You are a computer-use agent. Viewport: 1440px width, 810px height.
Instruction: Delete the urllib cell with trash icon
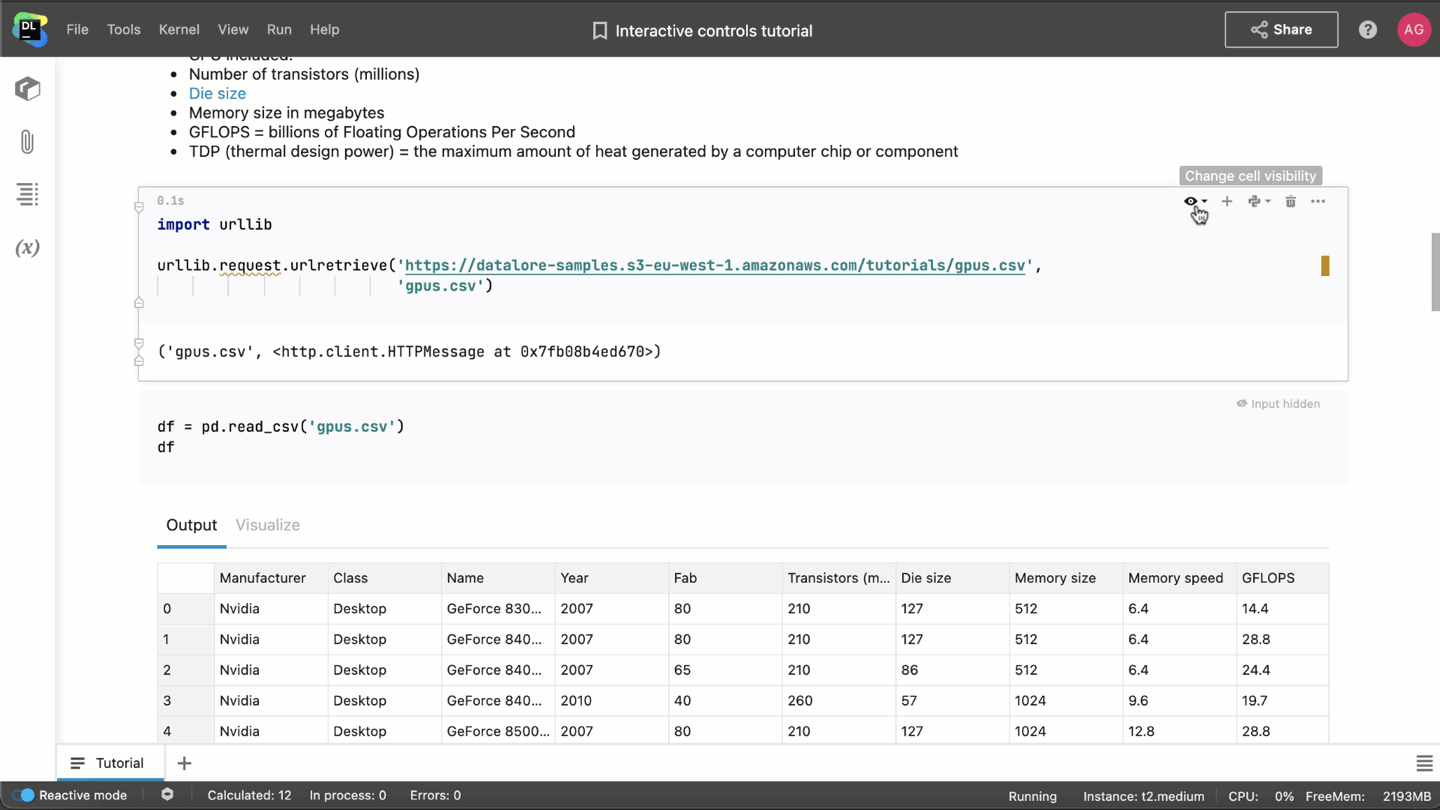click(1290, 202)
